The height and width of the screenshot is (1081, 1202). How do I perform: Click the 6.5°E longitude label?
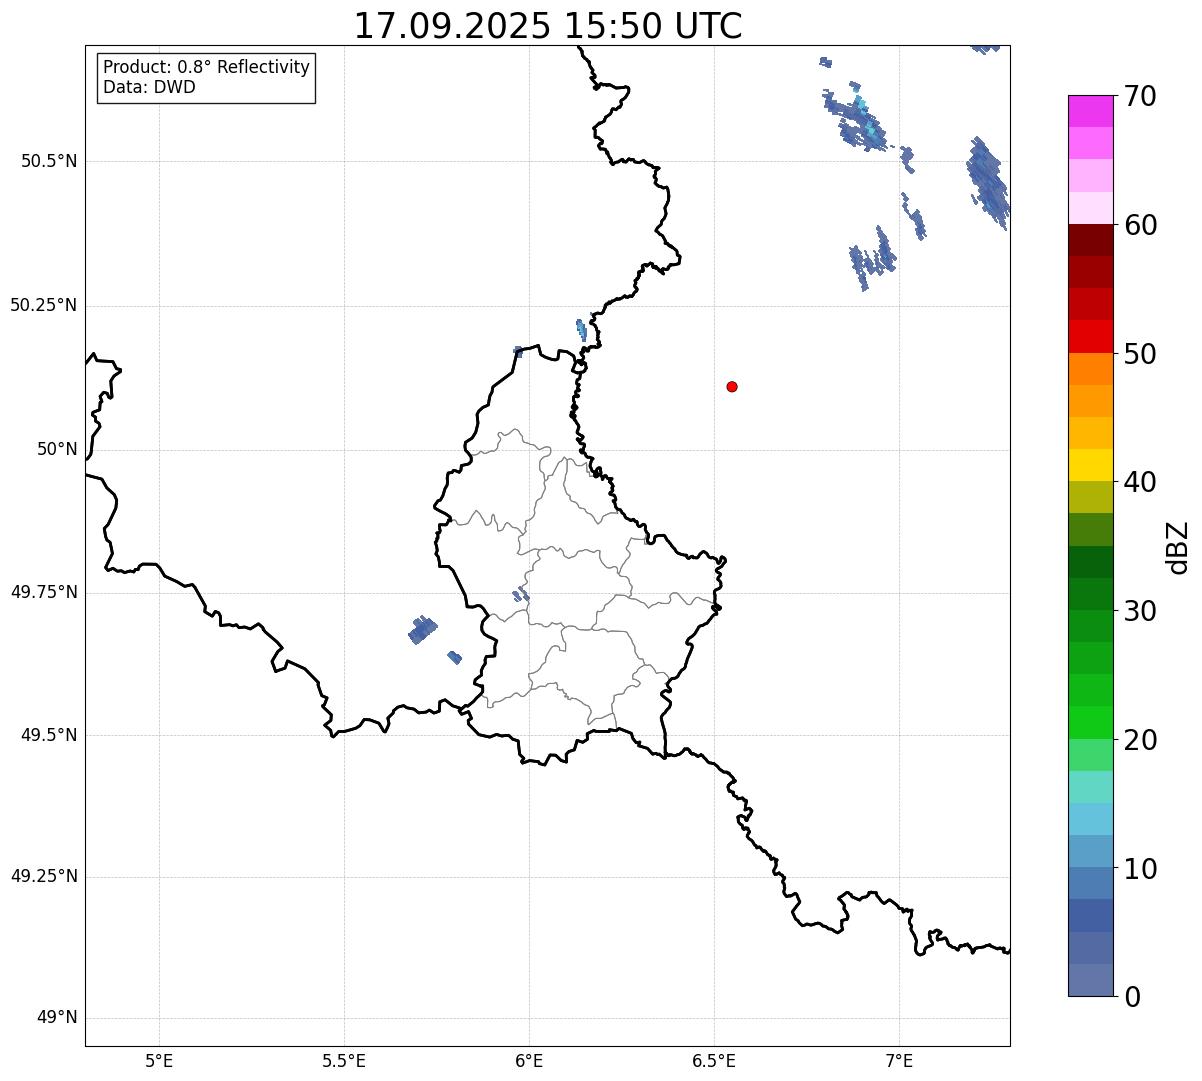point(714,1060)
